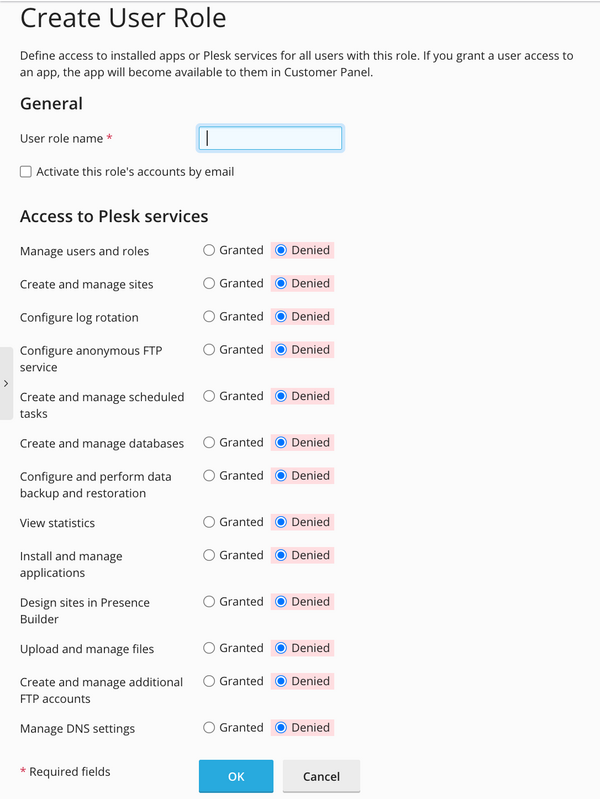Viewport: 600px width, 799px height.
Task: Click the User role name field
Action: click(271, 138)
